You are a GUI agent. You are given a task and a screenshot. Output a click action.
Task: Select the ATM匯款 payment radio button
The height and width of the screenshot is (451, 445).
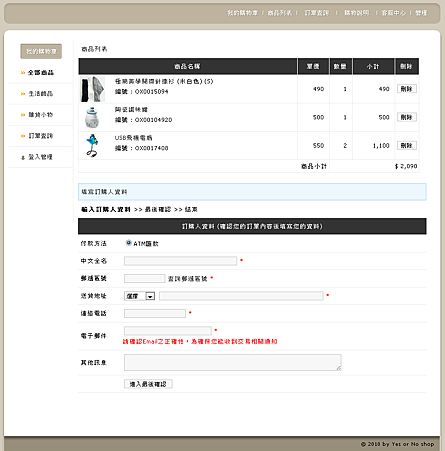point(128,243)
